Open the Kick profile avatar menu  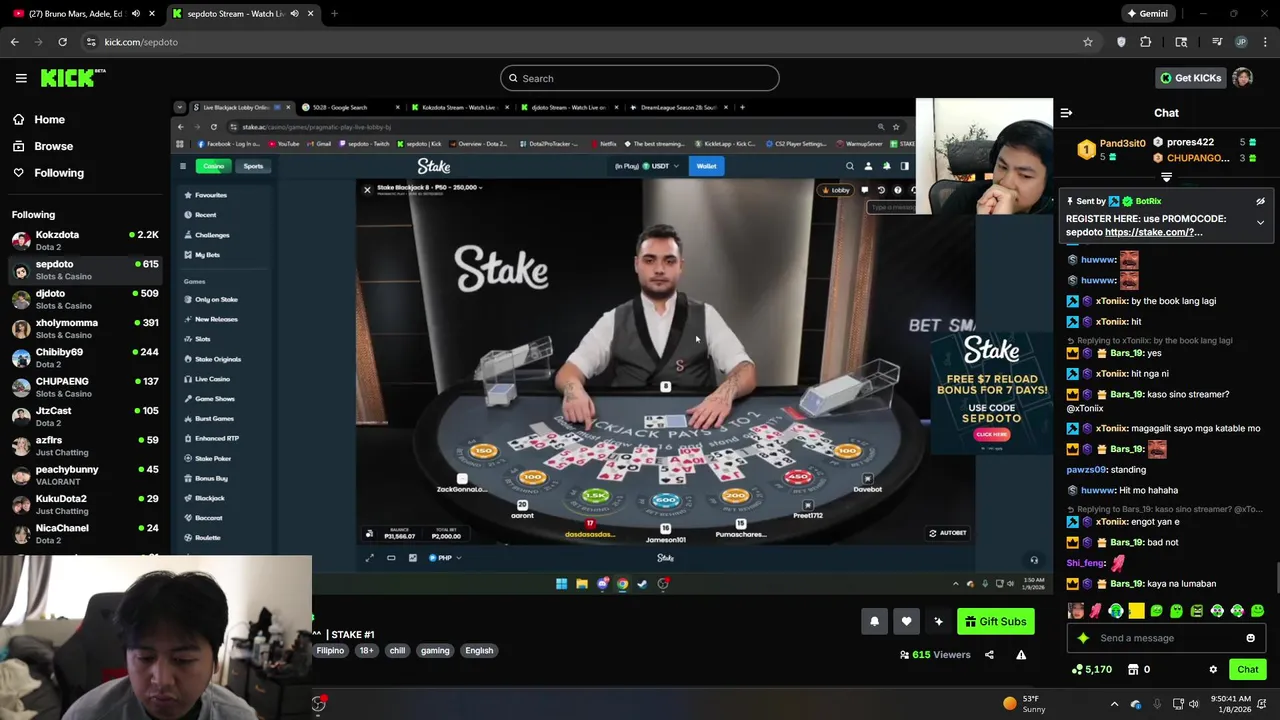1242,78
